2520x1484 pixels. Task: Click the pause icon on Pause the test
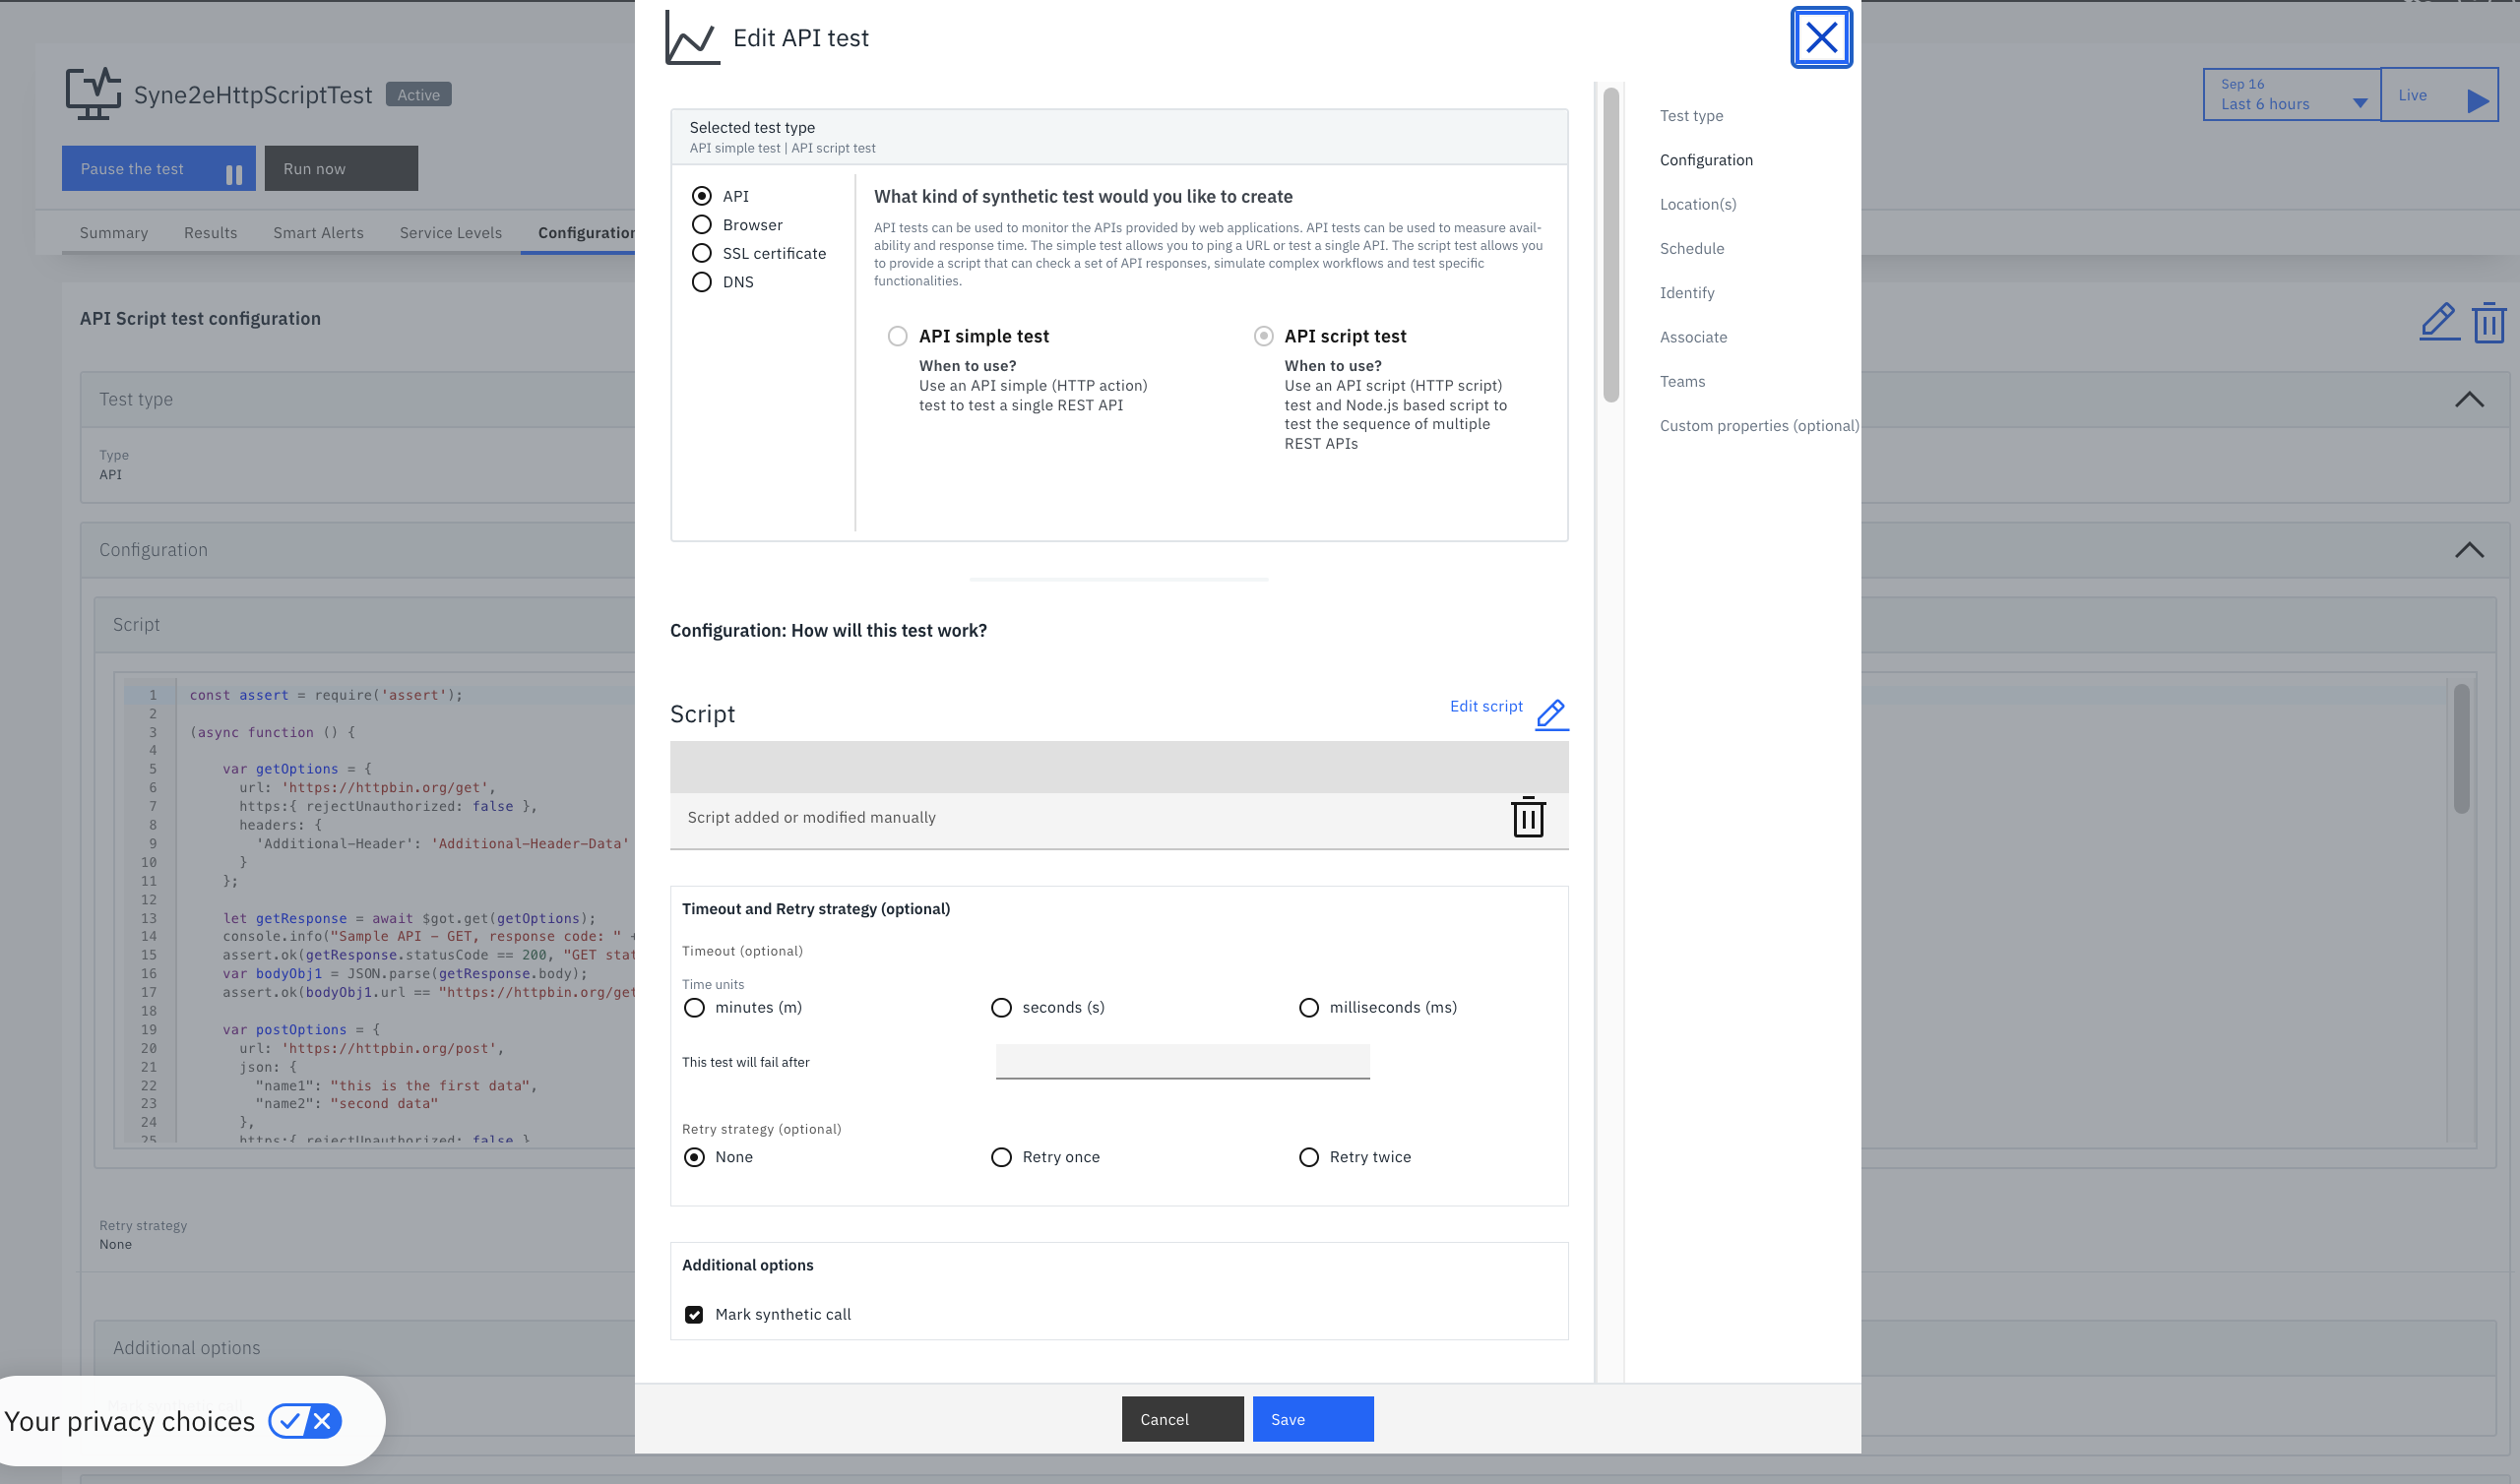click(234, 174)
